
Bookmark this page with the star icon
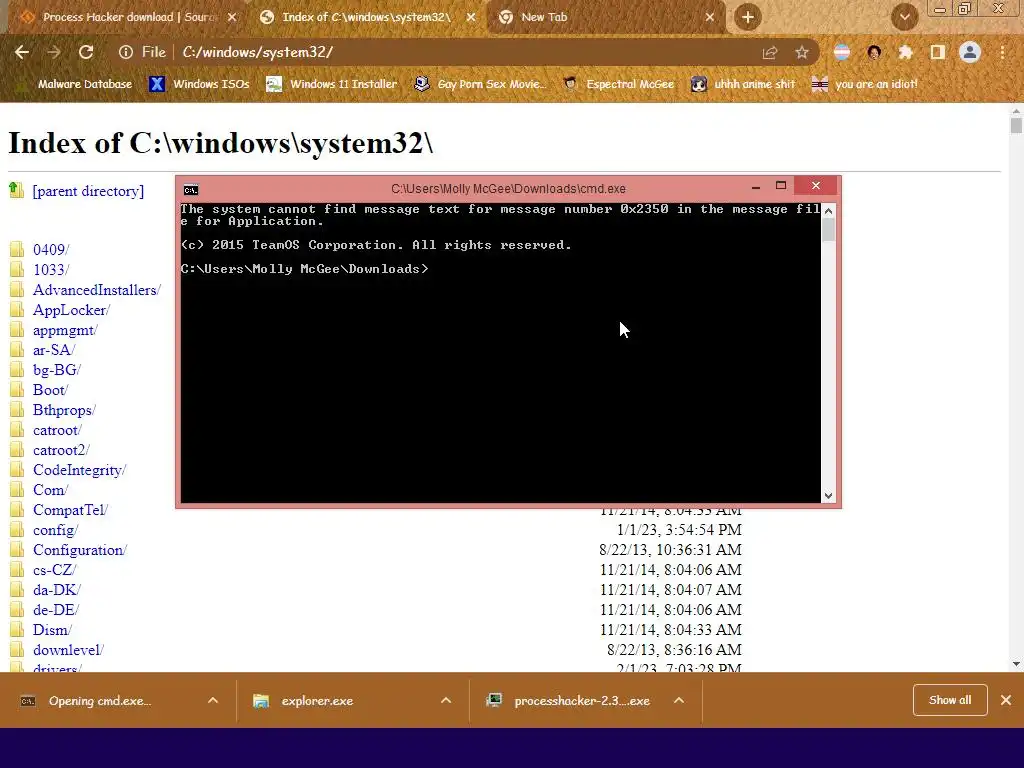pyautogui.click(x=802, y=52)
